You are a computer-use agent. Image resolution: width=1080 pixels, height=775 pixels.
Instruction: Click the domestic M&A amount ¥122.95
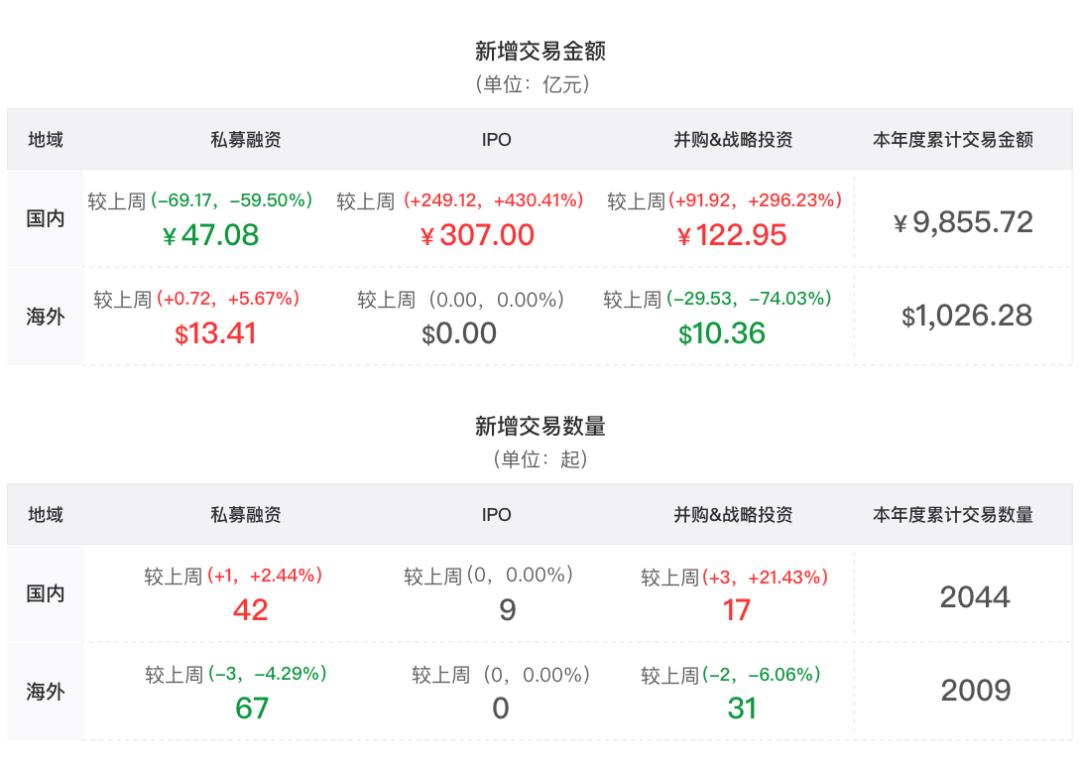(x=731, y=236)
